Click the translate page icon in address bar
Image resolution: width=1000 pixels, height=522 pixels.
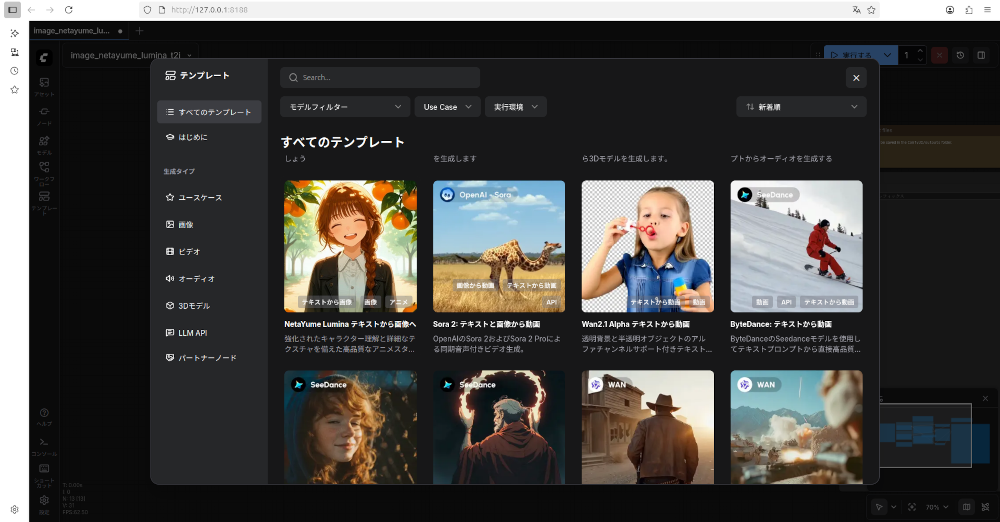(857, 10)
